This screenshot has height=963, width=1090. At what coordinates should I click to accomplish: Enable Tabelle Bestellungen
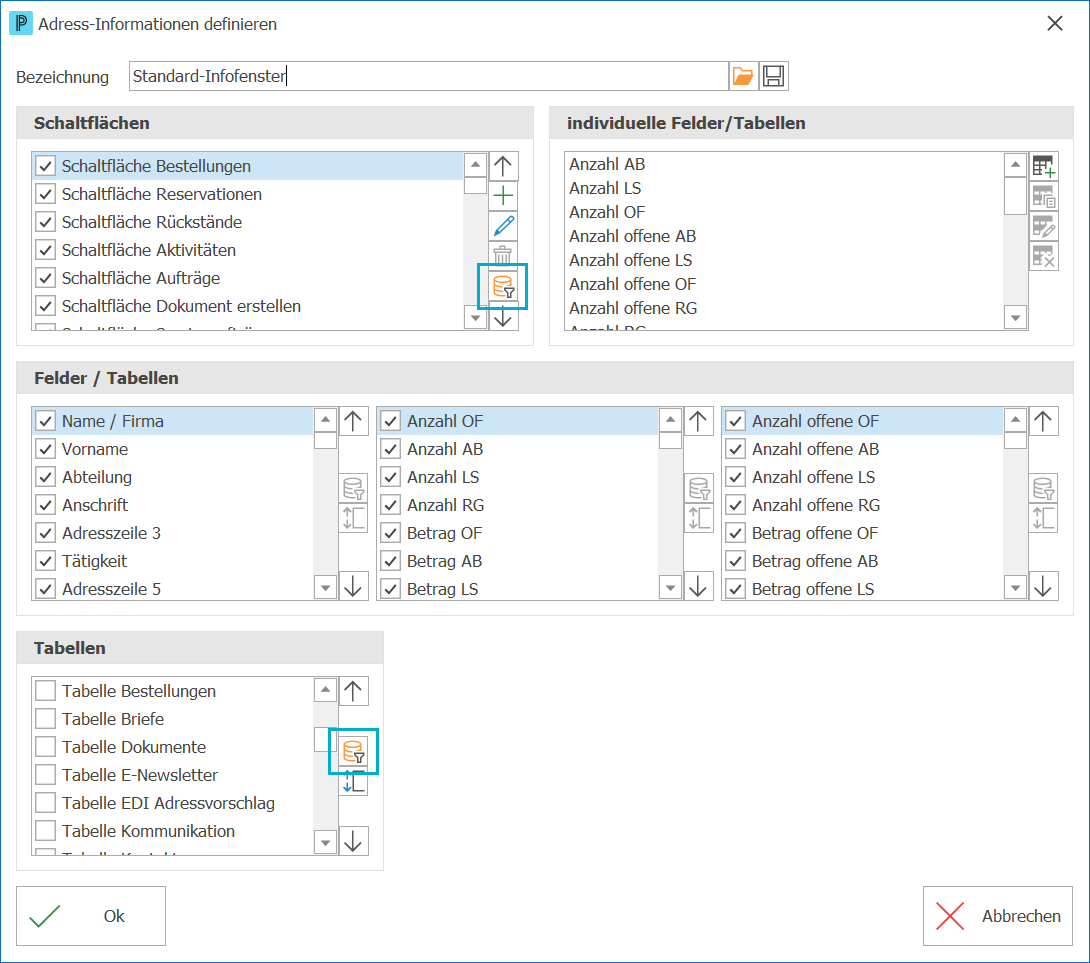point(46,691)
